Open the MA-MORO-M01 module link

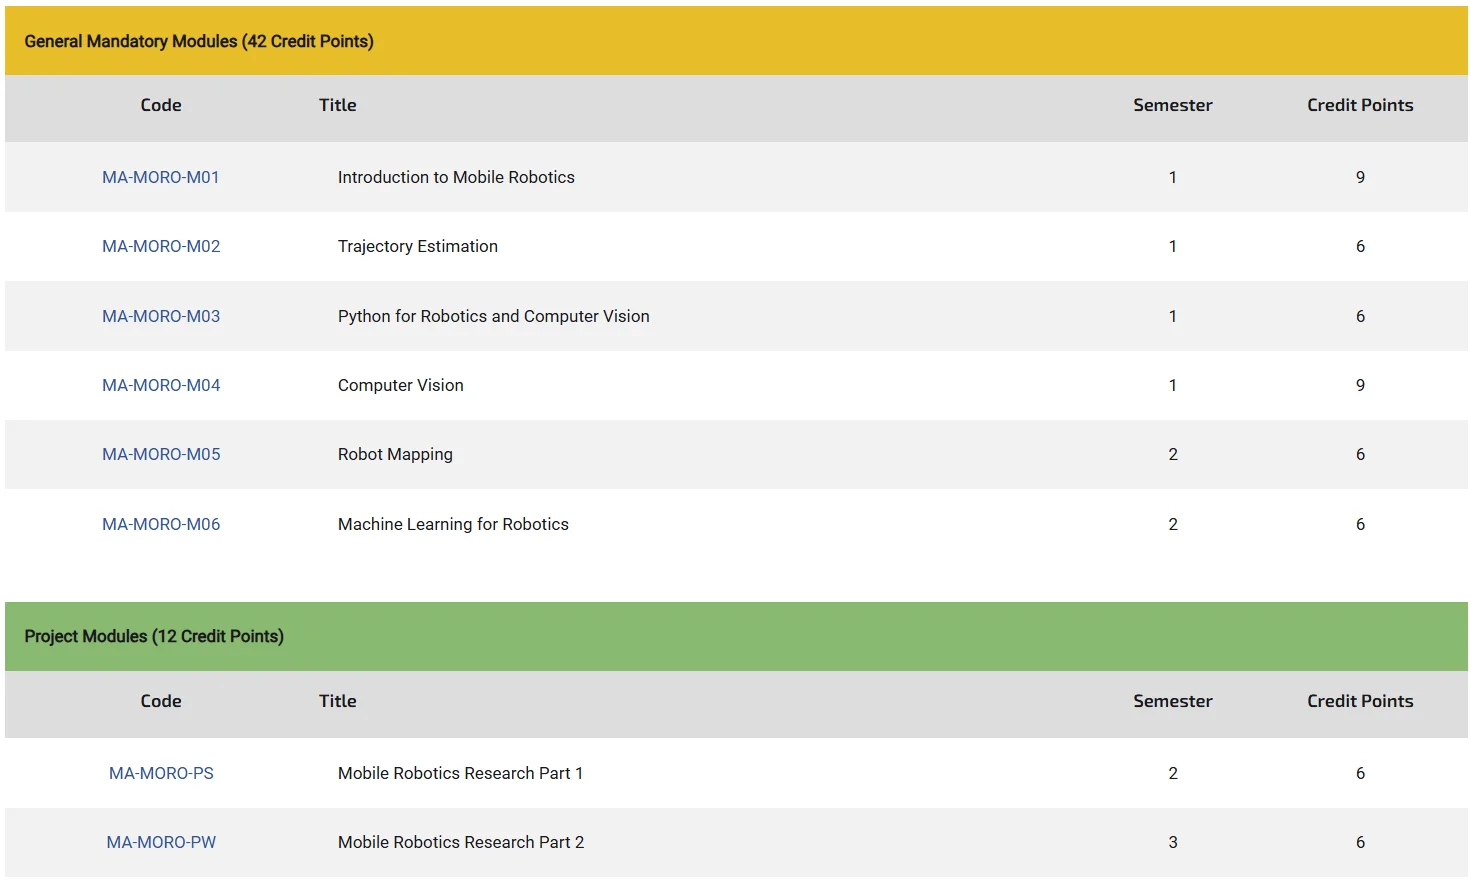coord(160,177)
